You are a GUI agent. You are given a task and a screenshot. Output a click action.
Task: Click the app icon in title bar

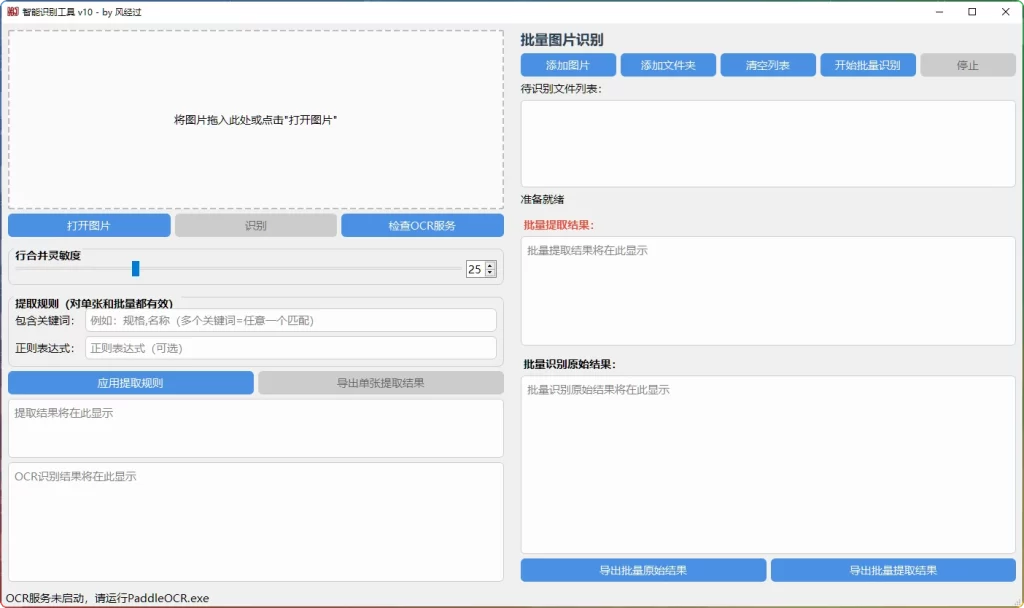pos(12,11)
